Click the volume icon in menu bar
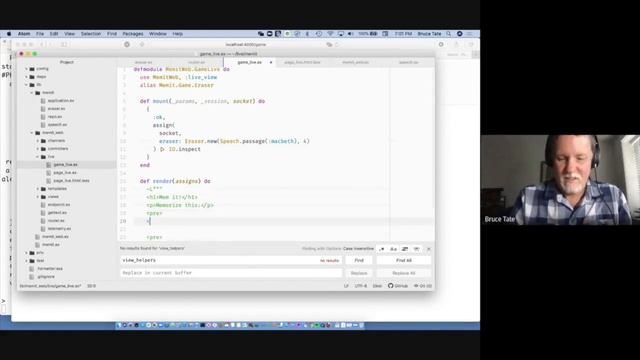This screenshot has width=640, height=360. [x=350, y=34]
